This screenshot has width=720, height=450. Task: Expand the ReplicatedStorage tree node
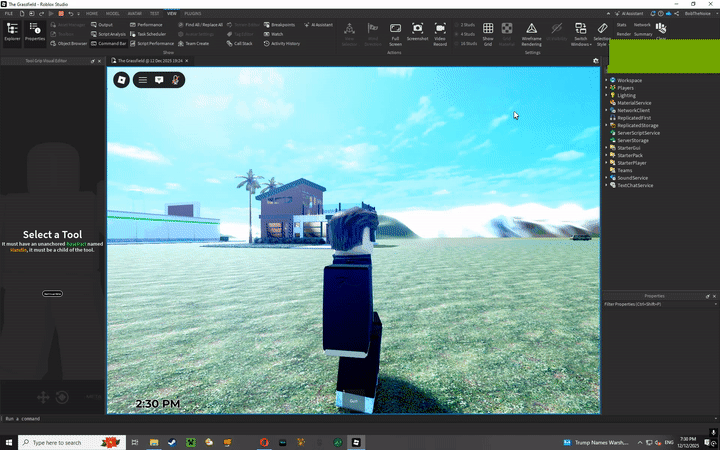606,125
